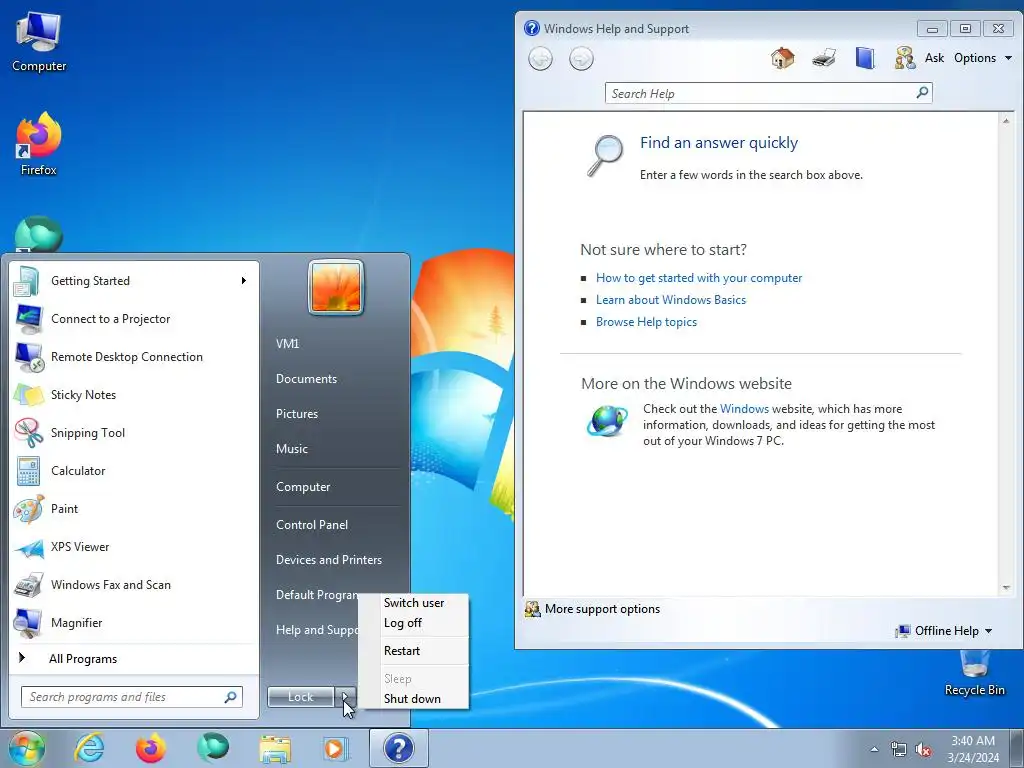Click the network tray icon
The height and width of the screenshot is (768, 1024).
899,750
